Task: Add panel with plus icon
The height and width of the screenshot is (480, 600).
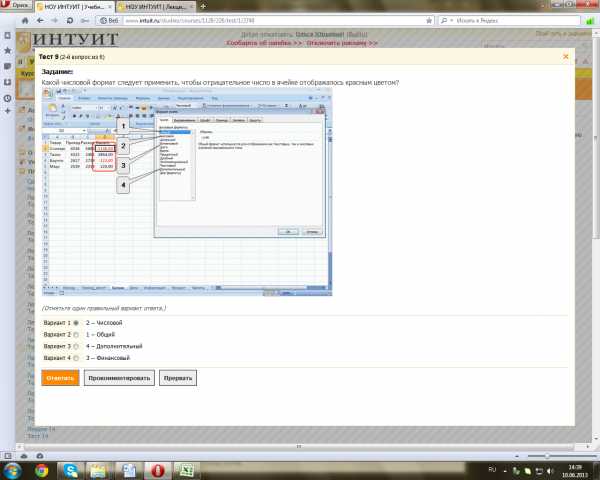Action: [7, 111]
